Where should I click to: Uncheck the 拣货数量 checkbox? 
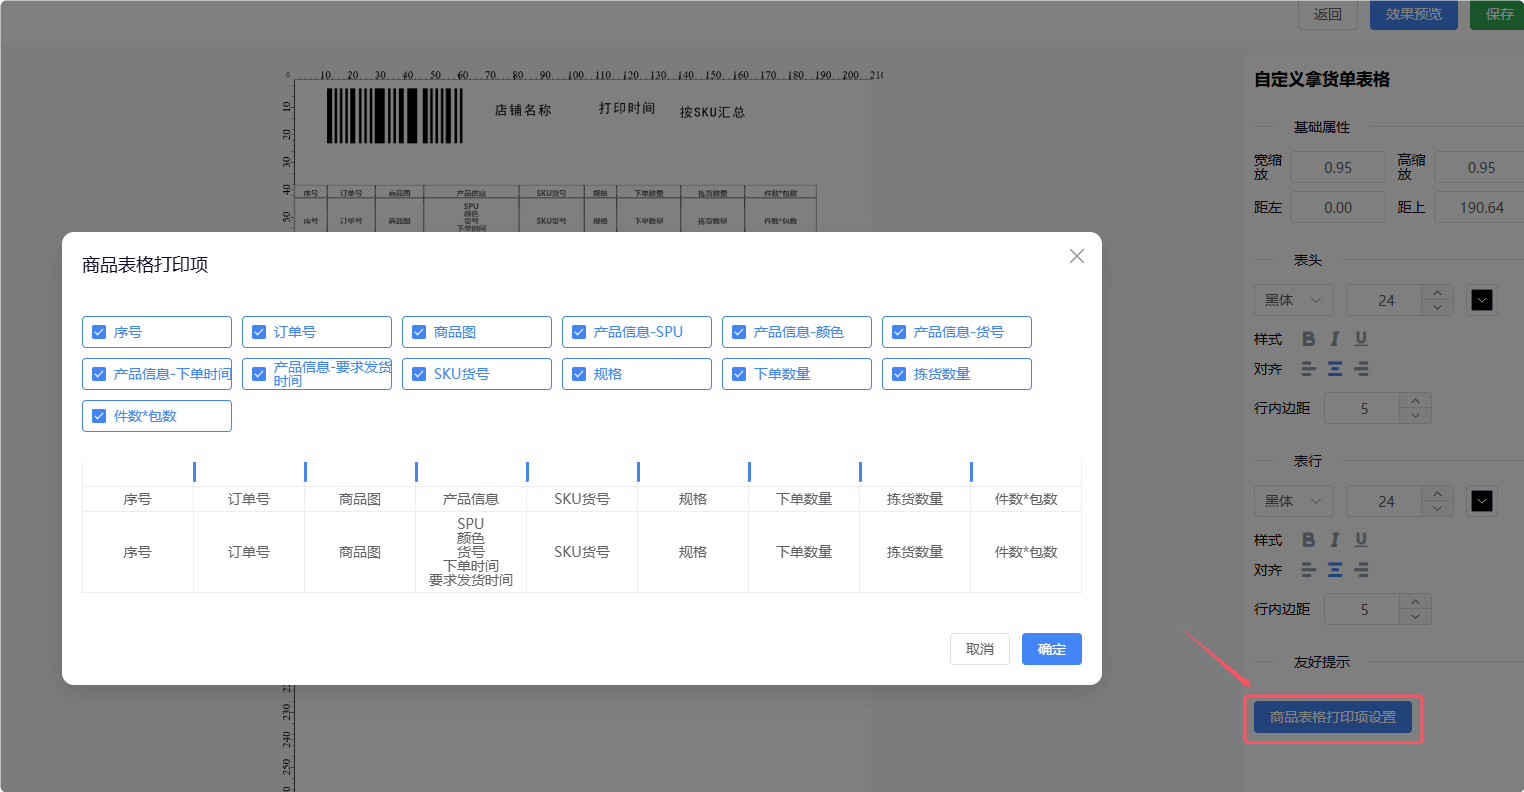pos(899,374)
